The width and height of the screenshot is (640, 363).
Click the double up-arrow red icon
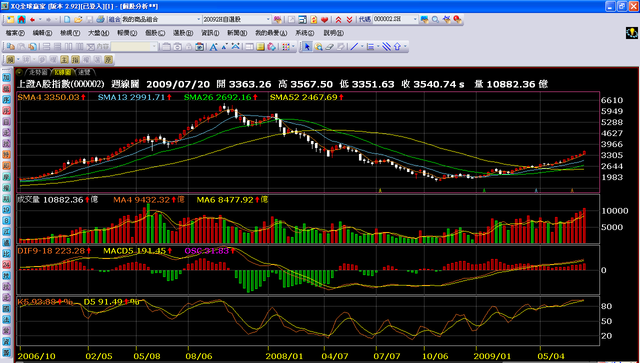click(338, 19)
